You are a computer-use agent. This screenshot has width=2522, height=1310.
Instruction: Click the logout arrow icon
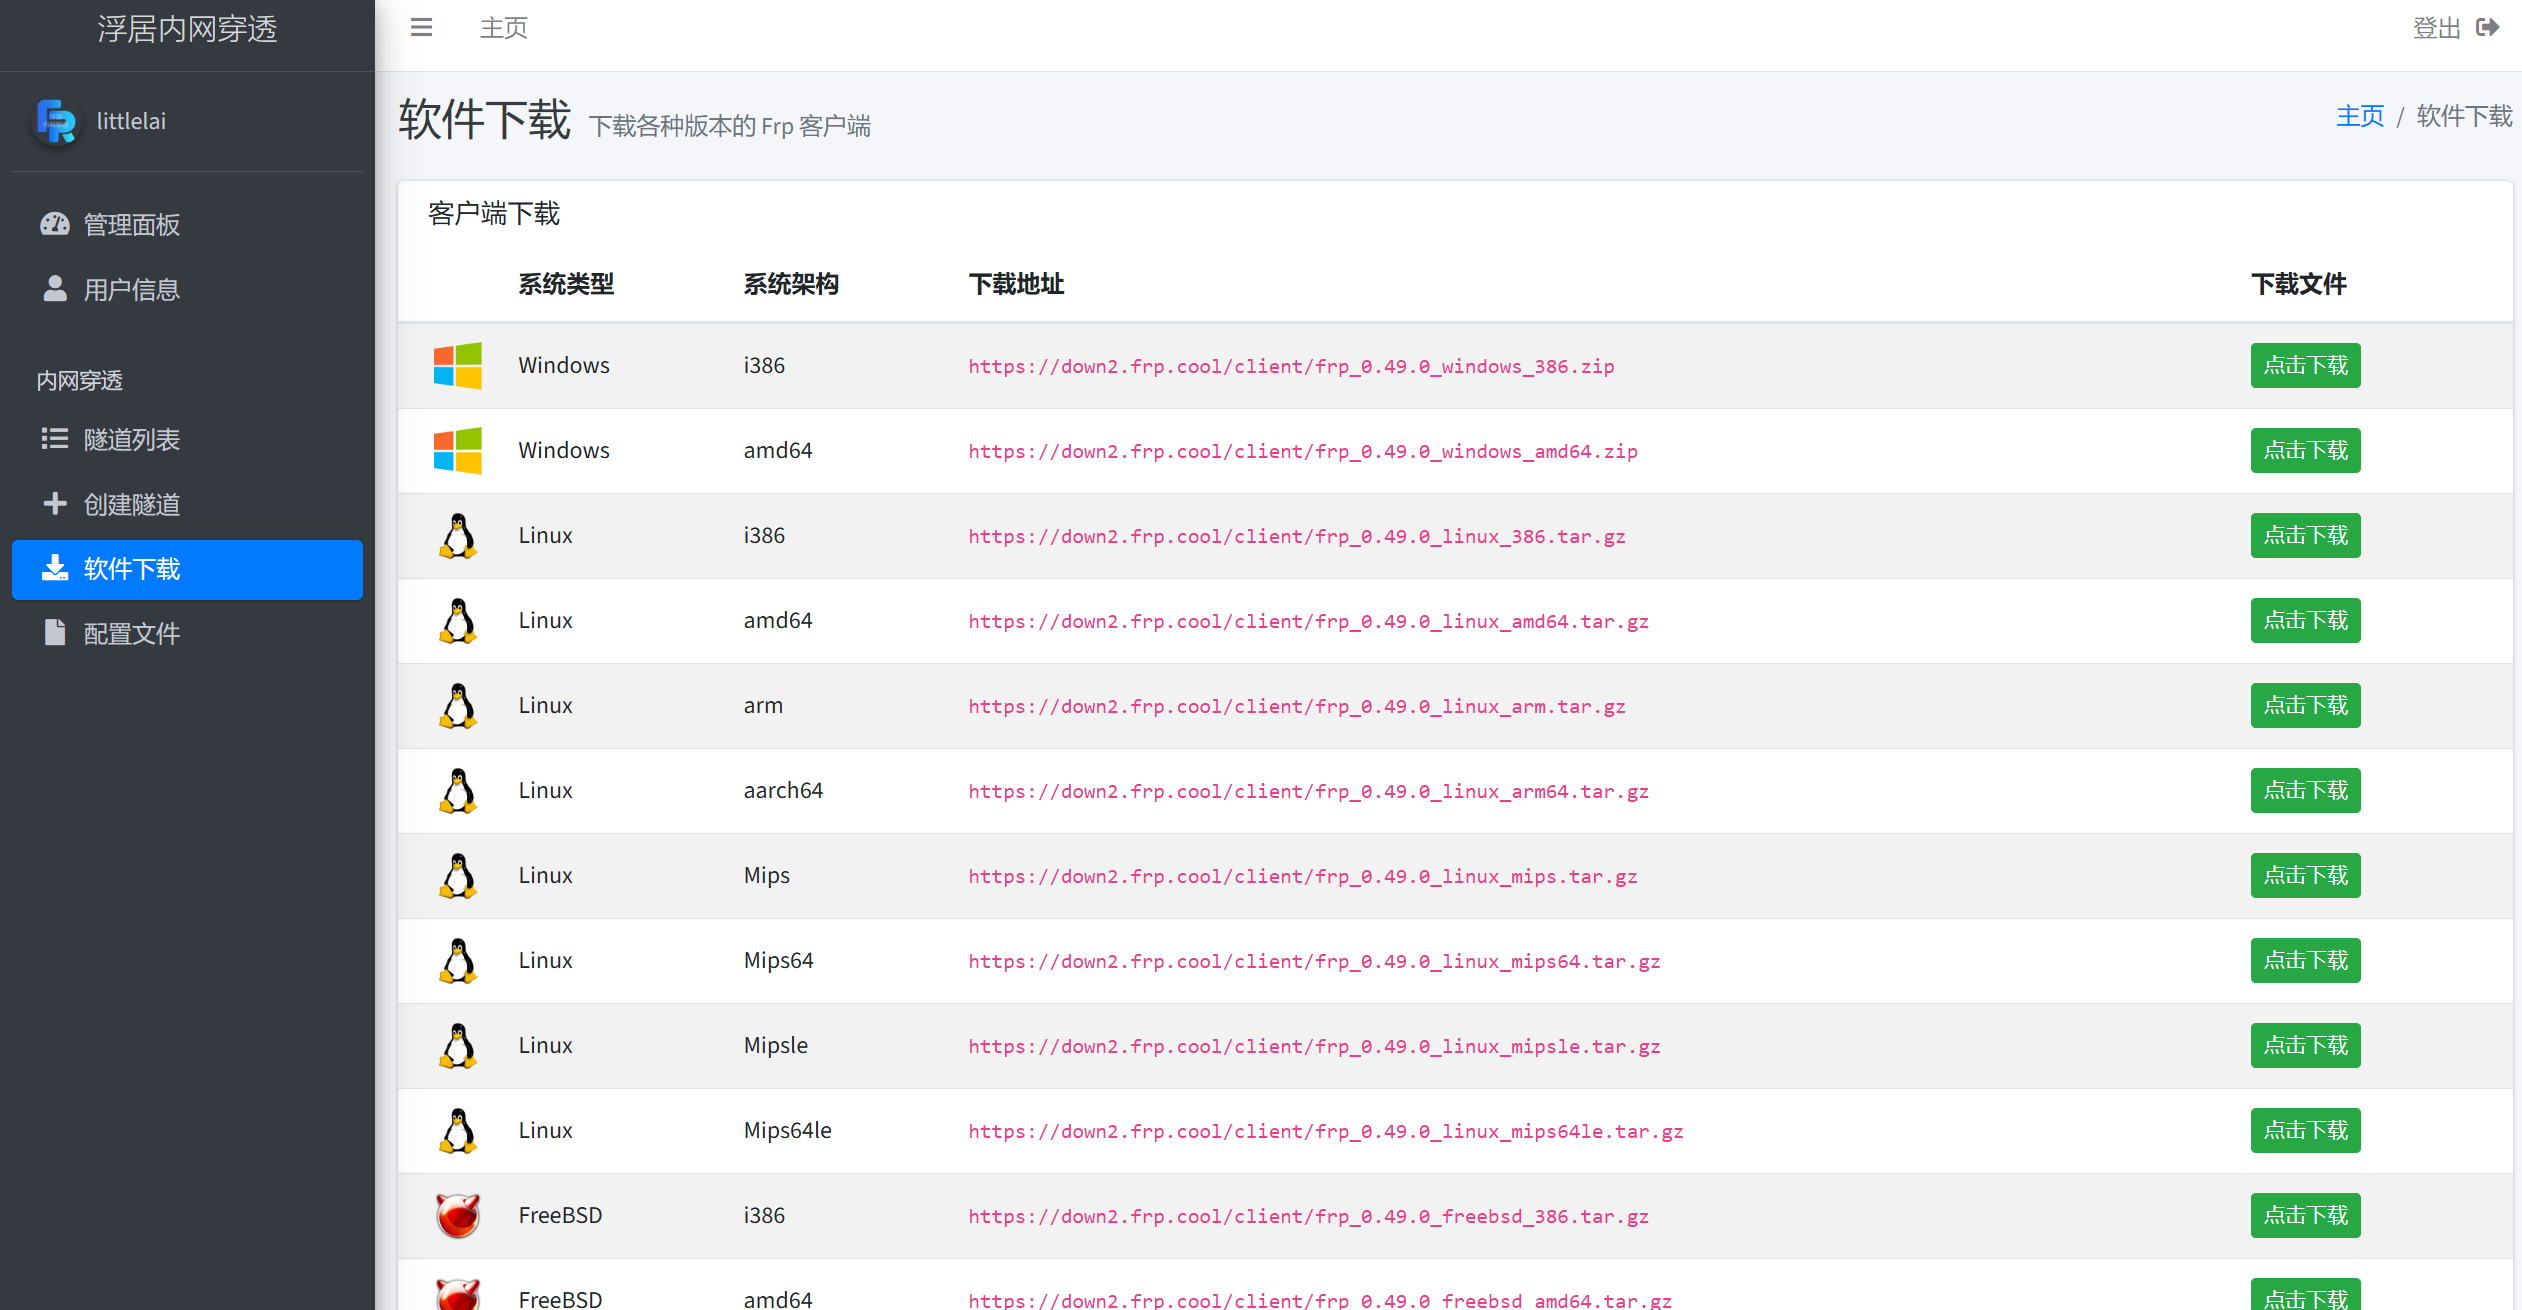click(2488, 28)
